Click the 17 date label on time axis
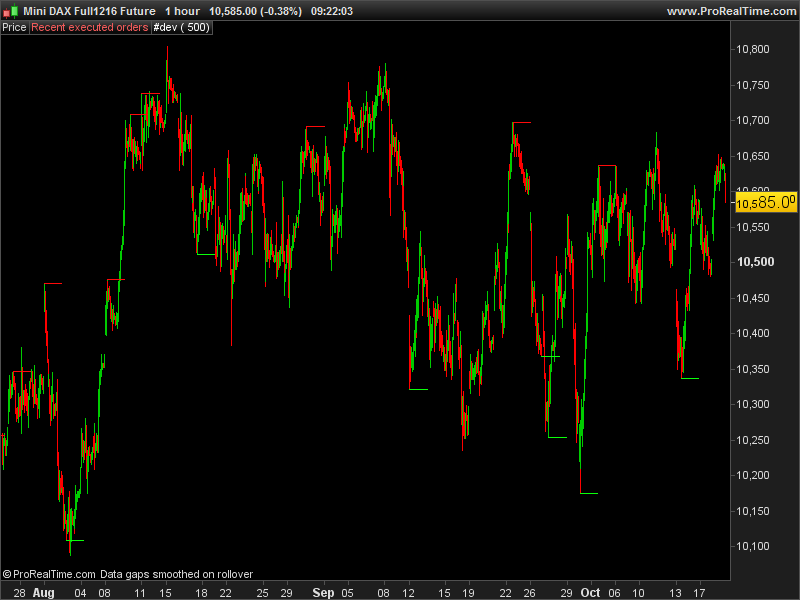 point(699,593)
